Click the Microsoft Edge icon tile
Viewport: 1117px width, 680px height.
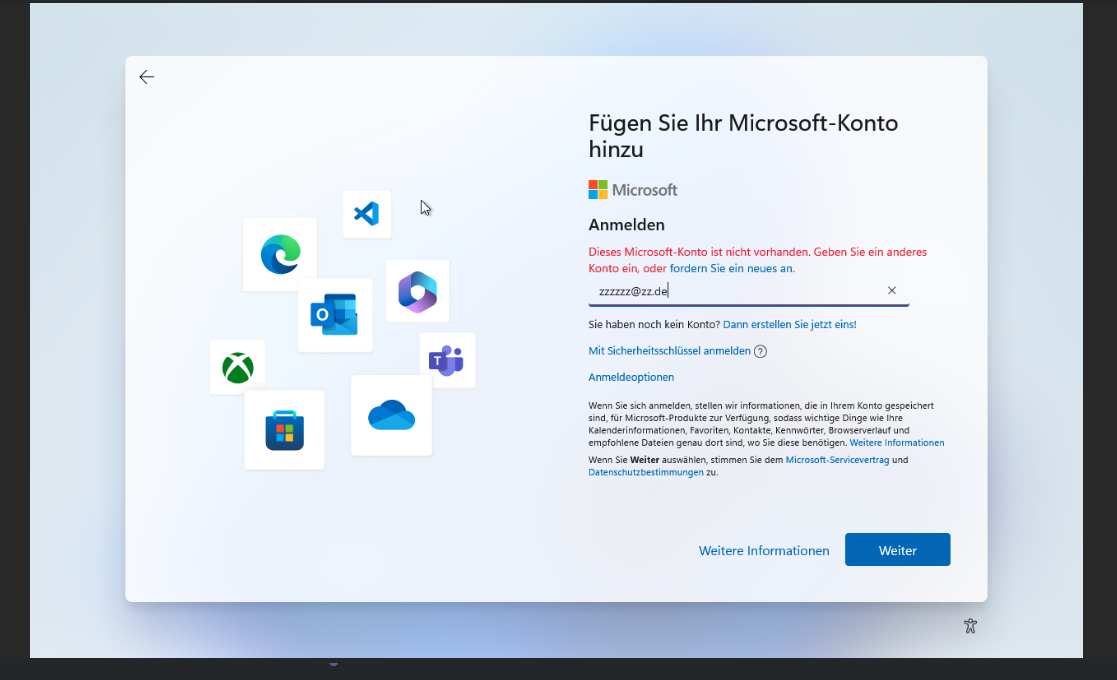280,254
